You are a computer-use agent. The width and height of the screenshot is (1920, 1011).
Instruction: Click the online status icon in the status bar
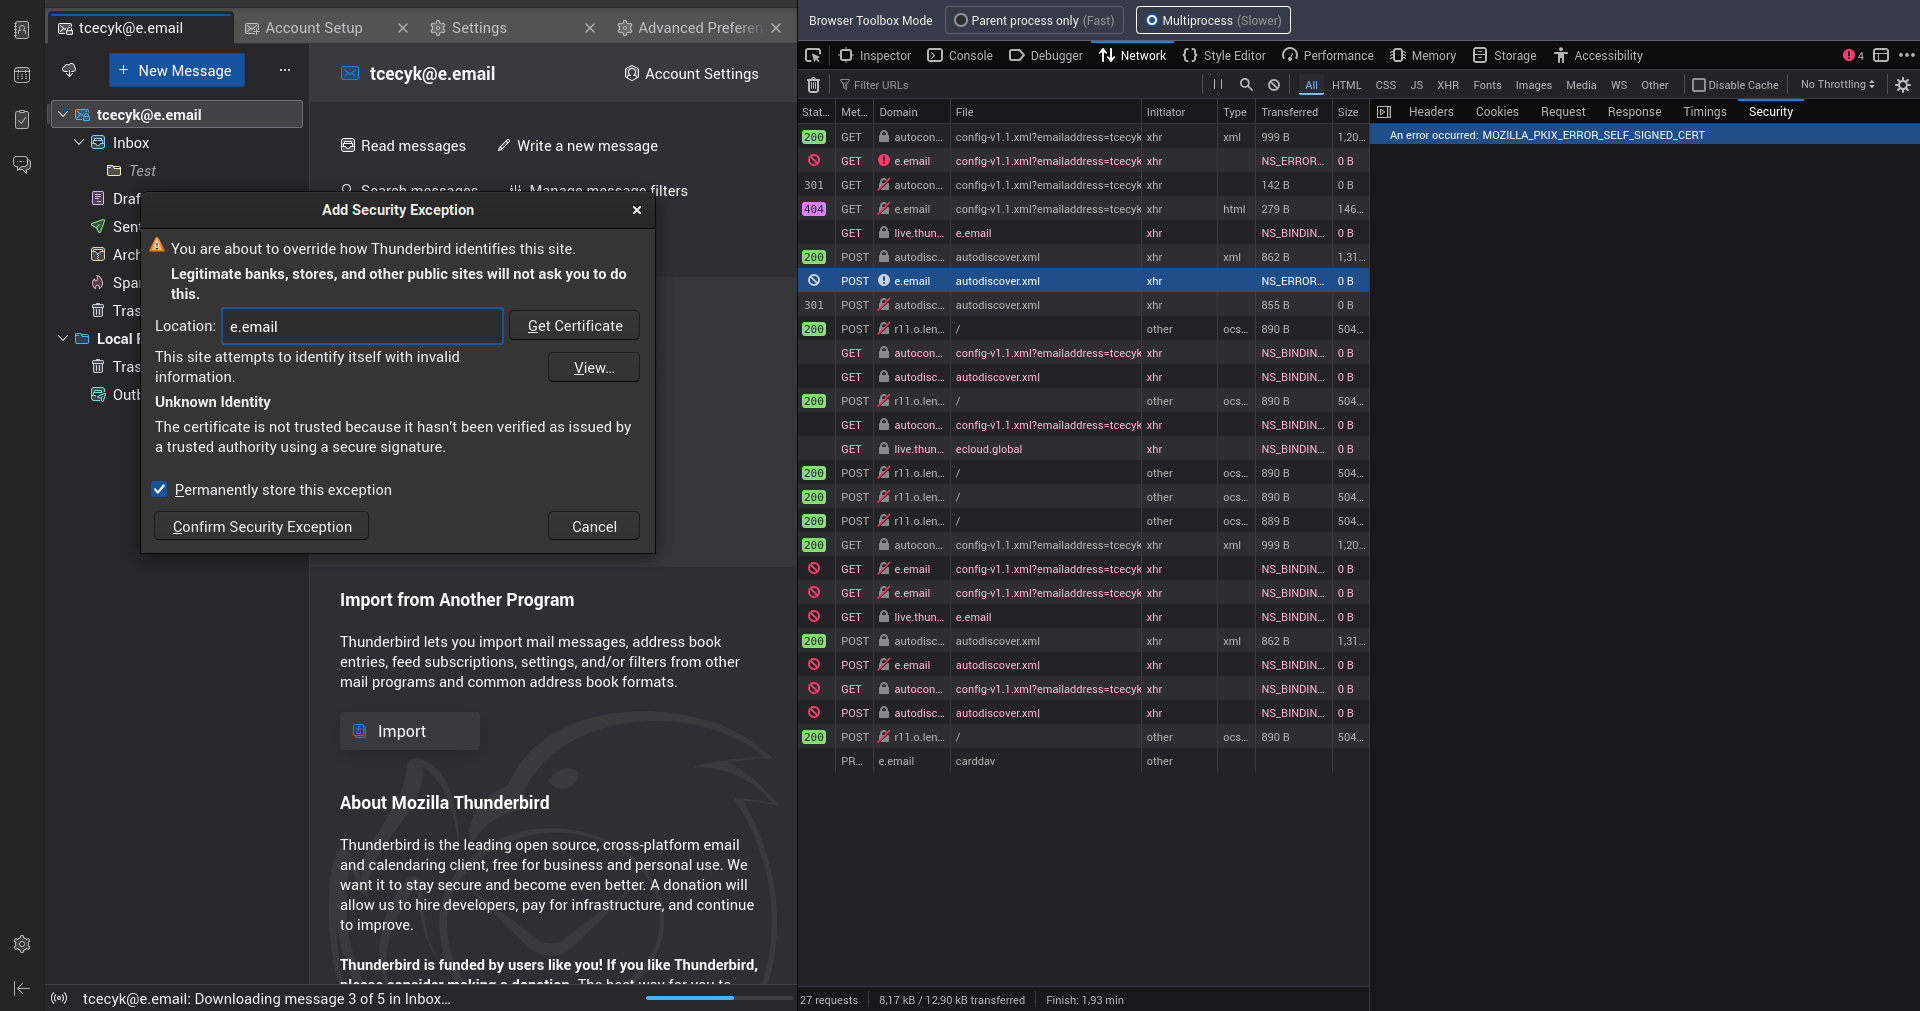coord(59,998)
